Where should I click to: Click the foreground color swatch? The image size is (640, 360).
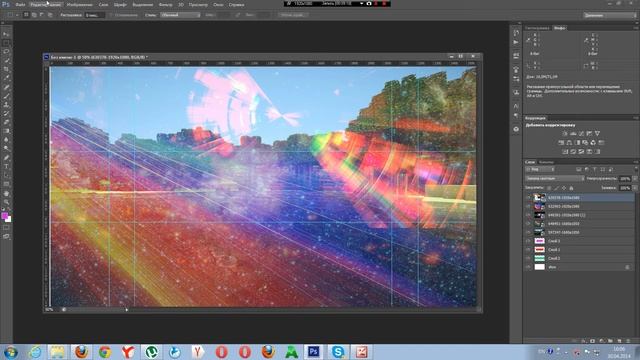click(4, 216)
